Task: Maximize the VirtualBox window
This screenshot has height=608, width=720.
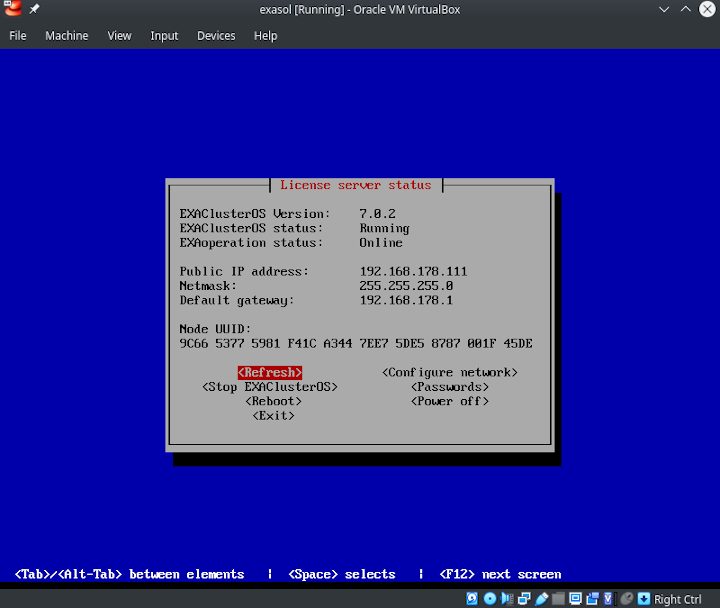Action: (x=686, y=9)
